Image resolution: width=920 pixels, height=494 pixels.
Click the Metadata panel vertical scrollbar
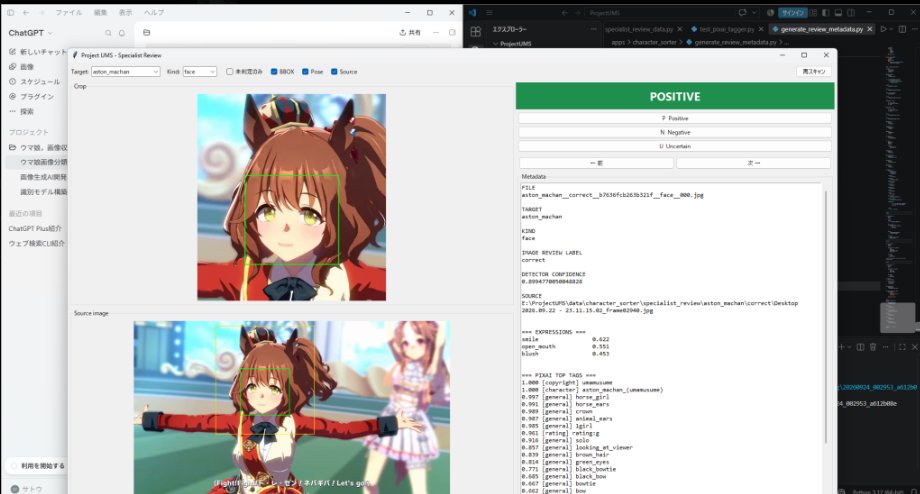826,317
